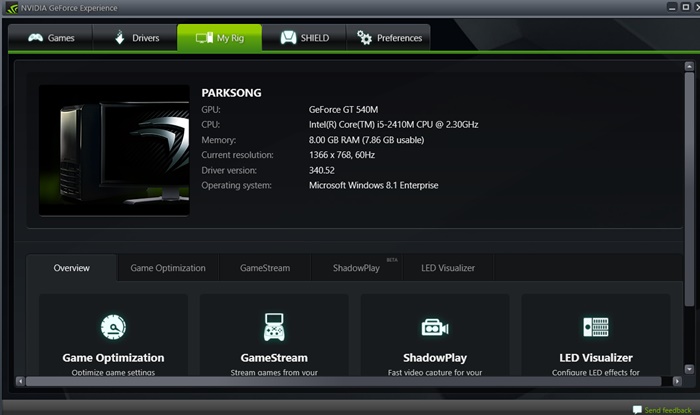Viewport: 700px width, 415px height.
Task: Click the 'Optimize game settings' description
Action: [113, 372]
